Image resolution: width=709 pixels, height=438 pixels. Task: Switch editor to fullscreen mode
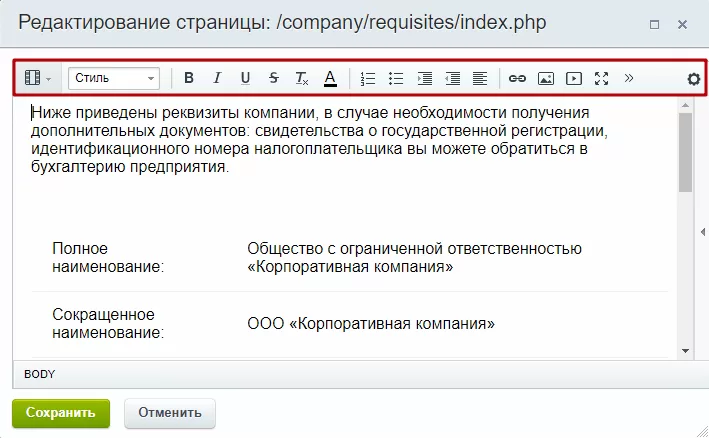601,79
